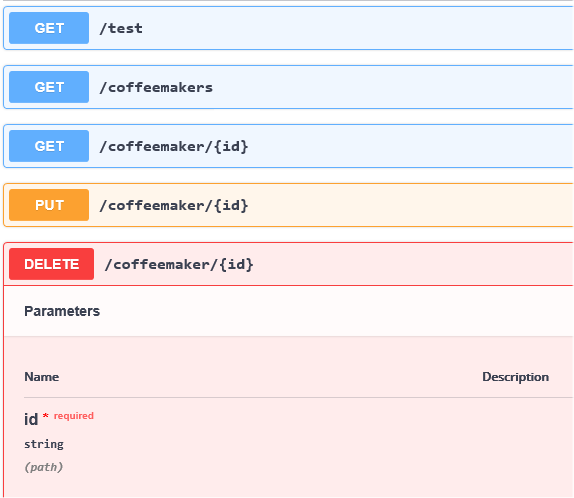The width and height of the screenshot is (574, 498).
Task: Select the Parameters section heading
Action: coord(62,311)
